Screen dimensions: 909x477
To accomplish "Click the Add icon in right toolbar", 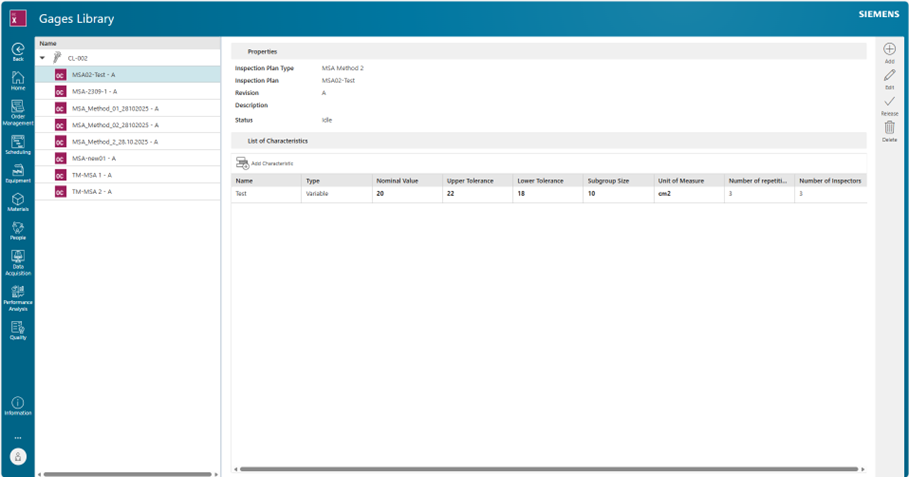I will 889,50.
